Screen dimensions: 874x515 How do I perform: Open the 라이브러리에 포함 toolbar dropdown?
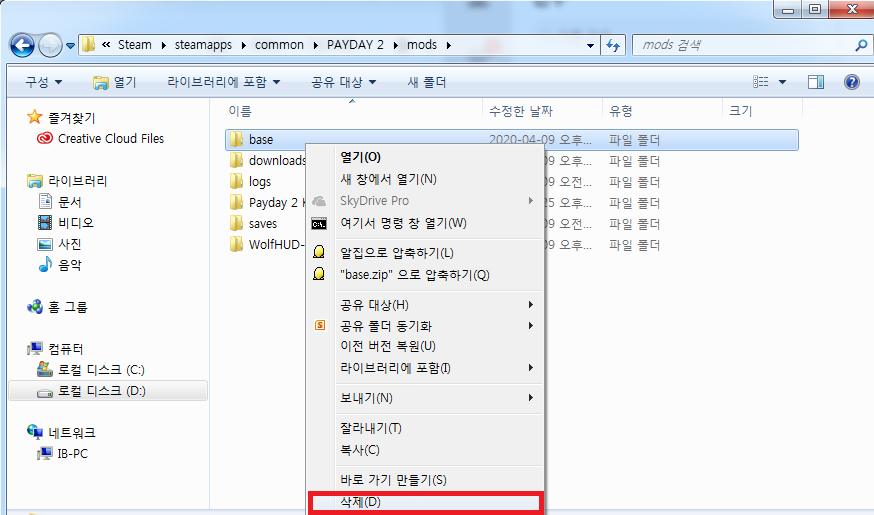click(x=224, y=82)
